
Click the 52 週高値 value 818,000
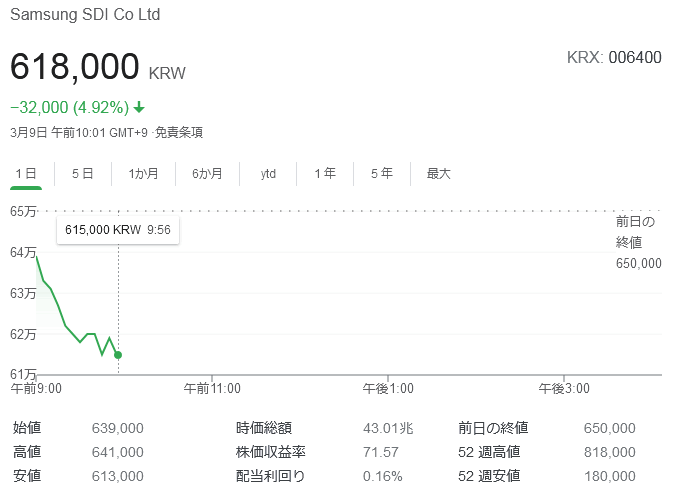pyautogui.click(x=609, y=452)
